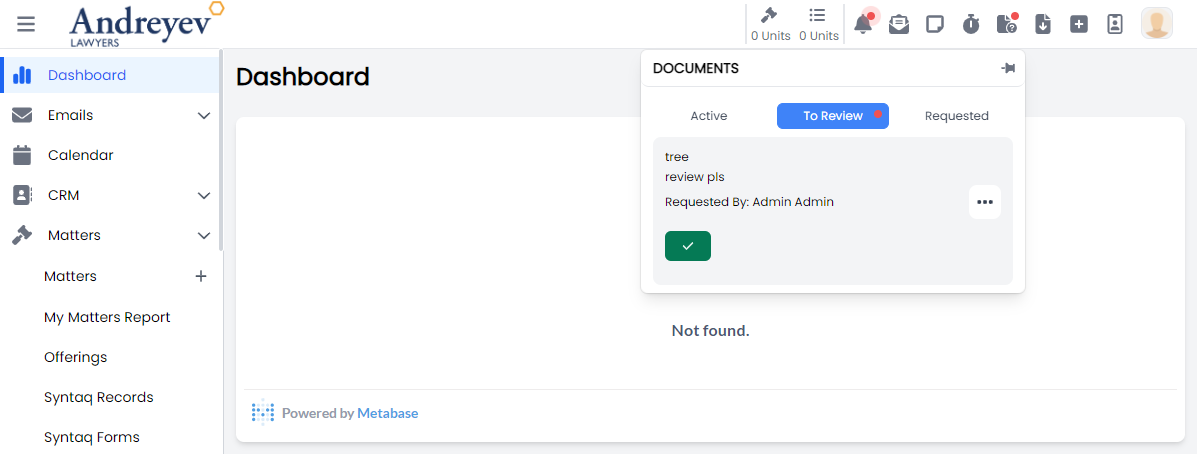This screenshot has width=1197, height=454.
Task: Click the plus quick-add icon
Action: pyautogui.click(x=1079, y=24)
